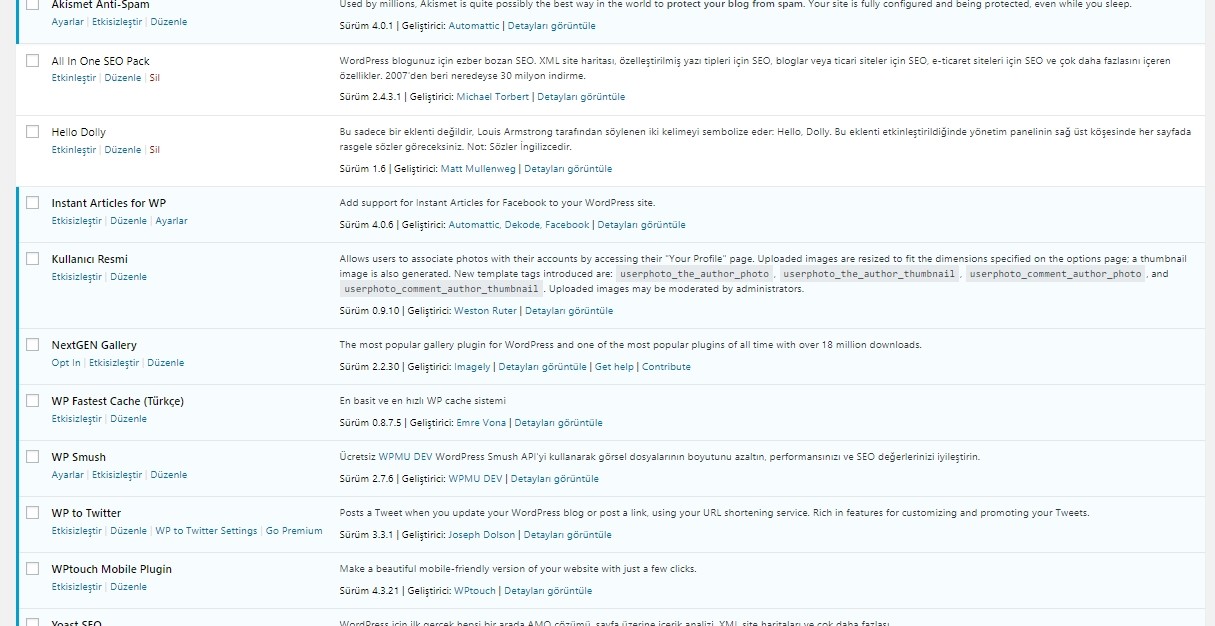
Task: Open Ayarlar for WP Smush
Action: pyautogui.click(x=68, y=475)
